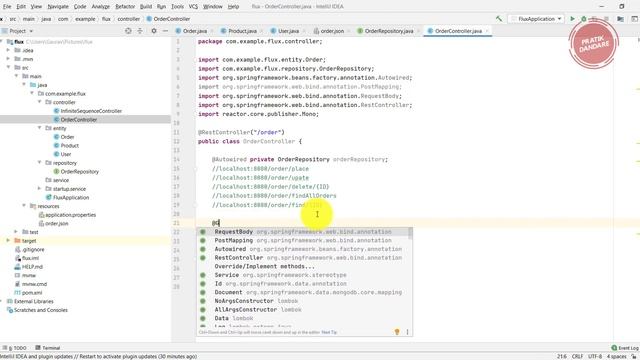Open the Terminal tool window
Screen dimensions: 640x360
[x=48, y=348]
